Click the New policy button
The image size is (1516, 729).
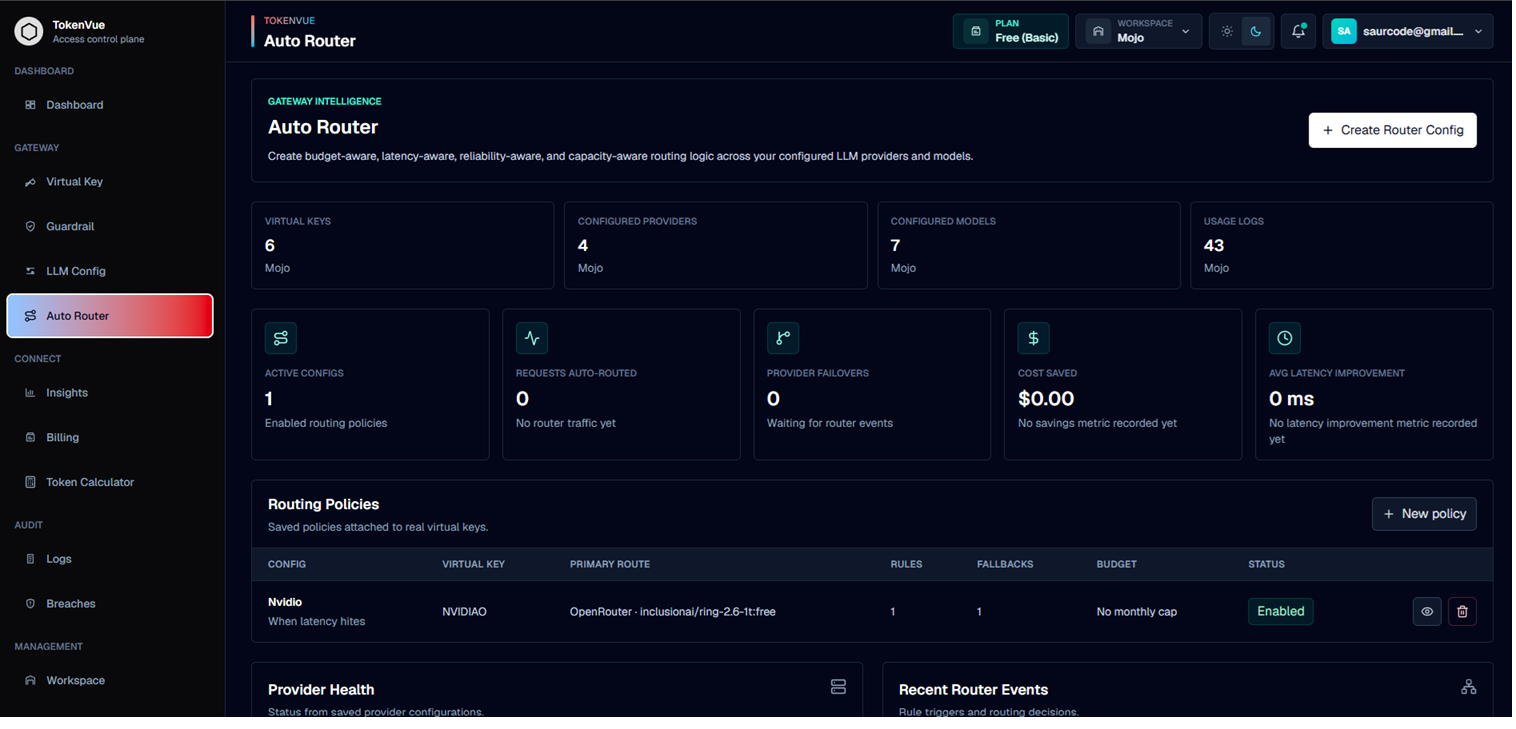click(1424, 514)
